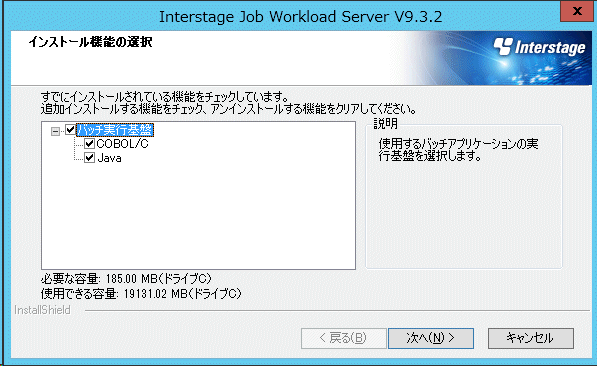Click the Interstage logo icon
The image size is (597, 366).
[503, 46]
